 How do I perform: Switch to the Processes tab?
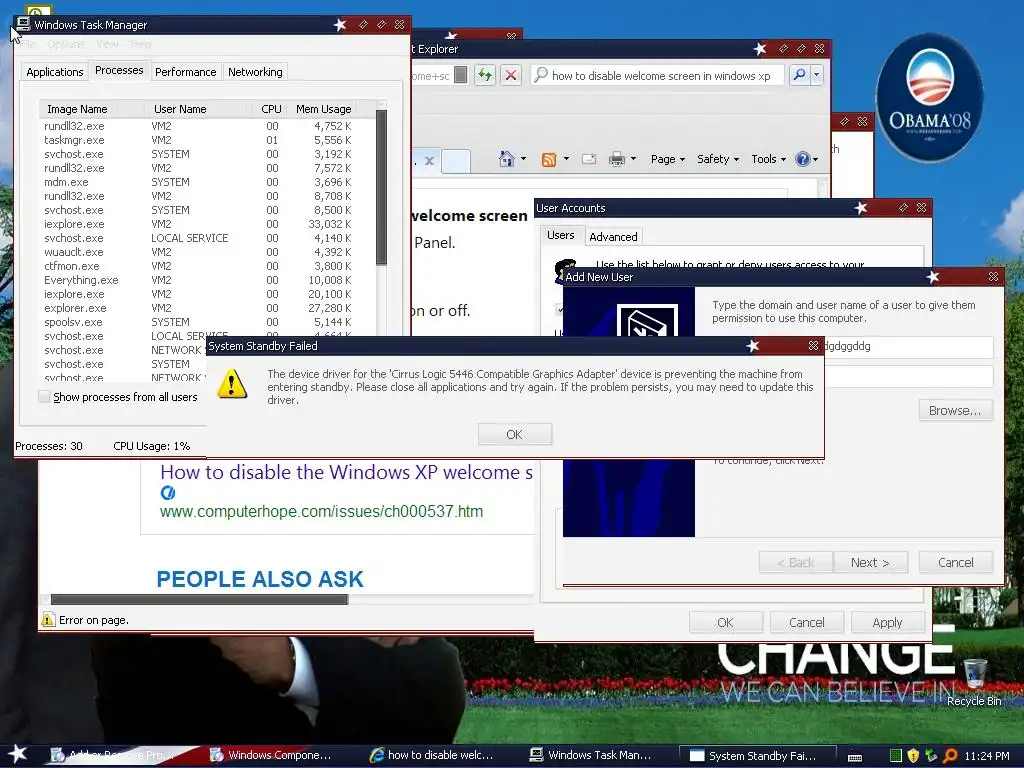[x=119, y=70]
